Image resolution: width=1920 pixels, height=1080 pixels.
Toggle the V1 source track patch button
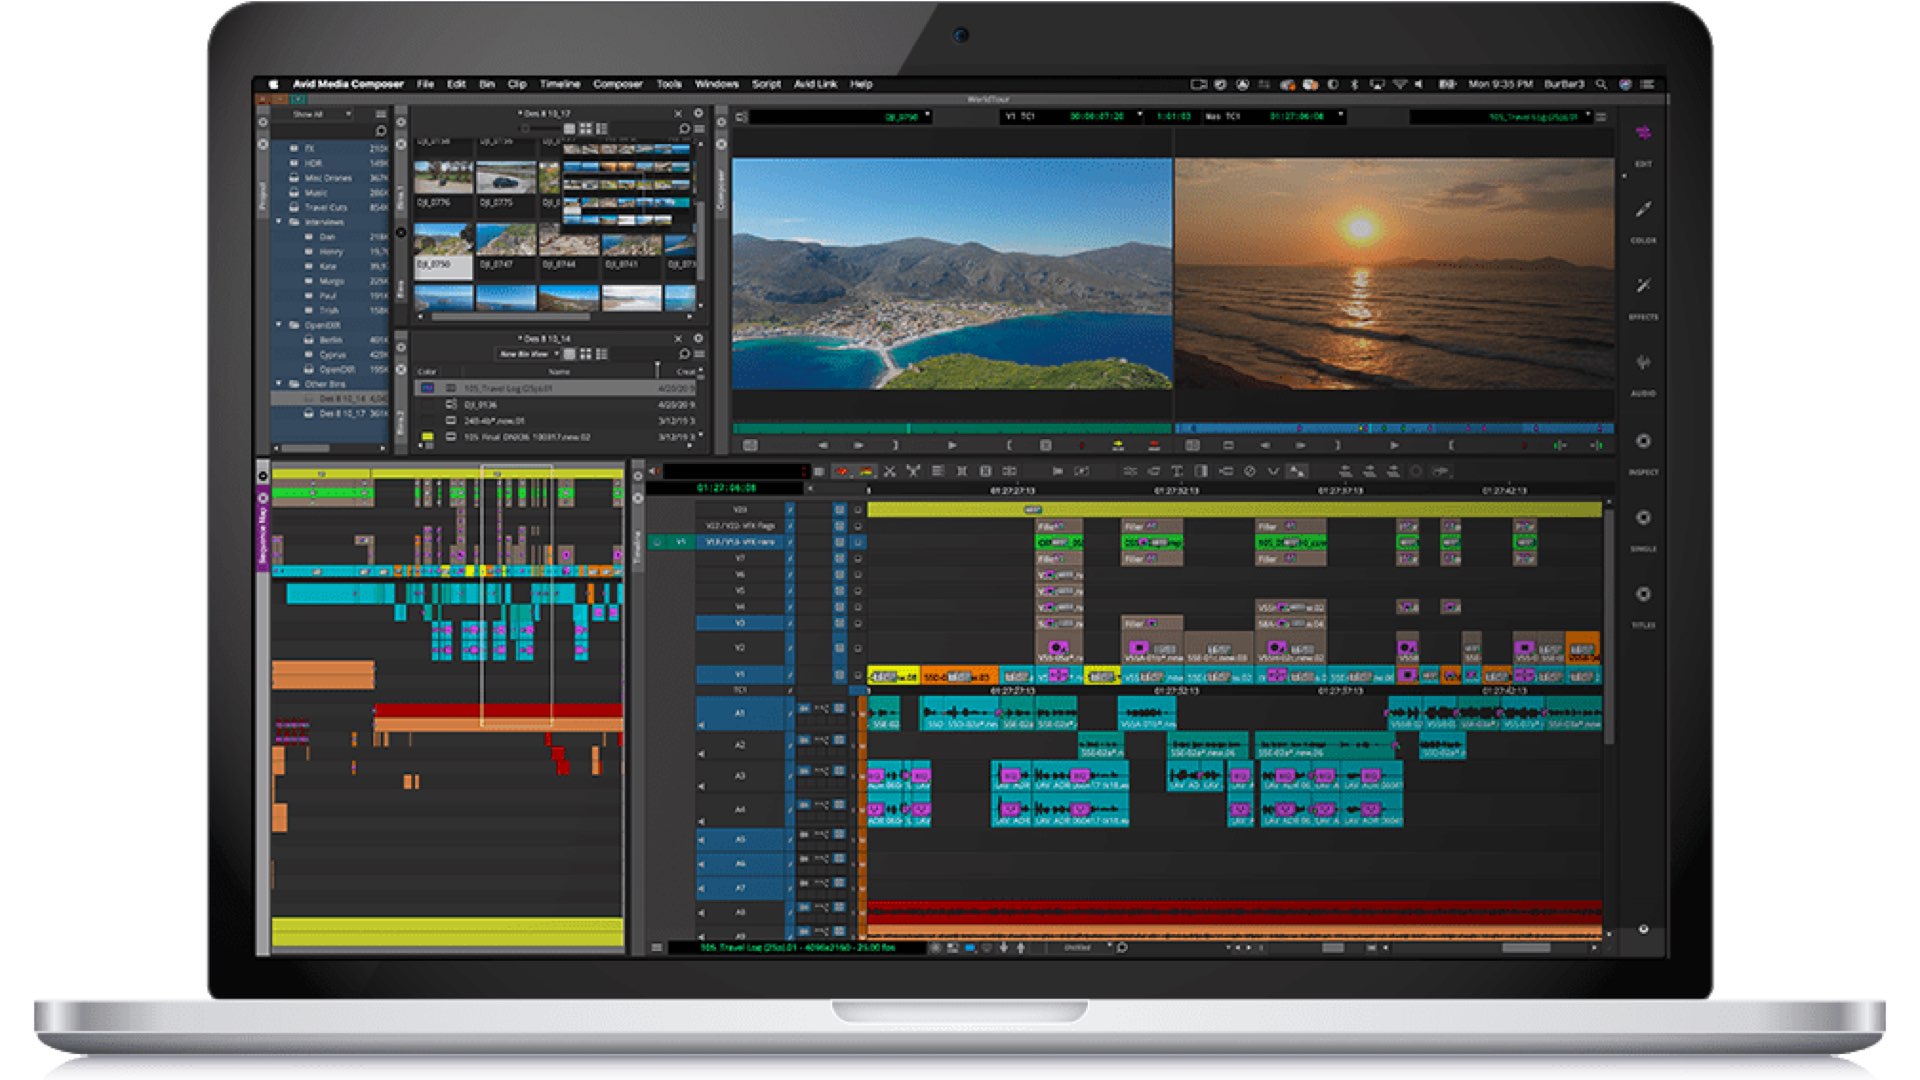681,542
